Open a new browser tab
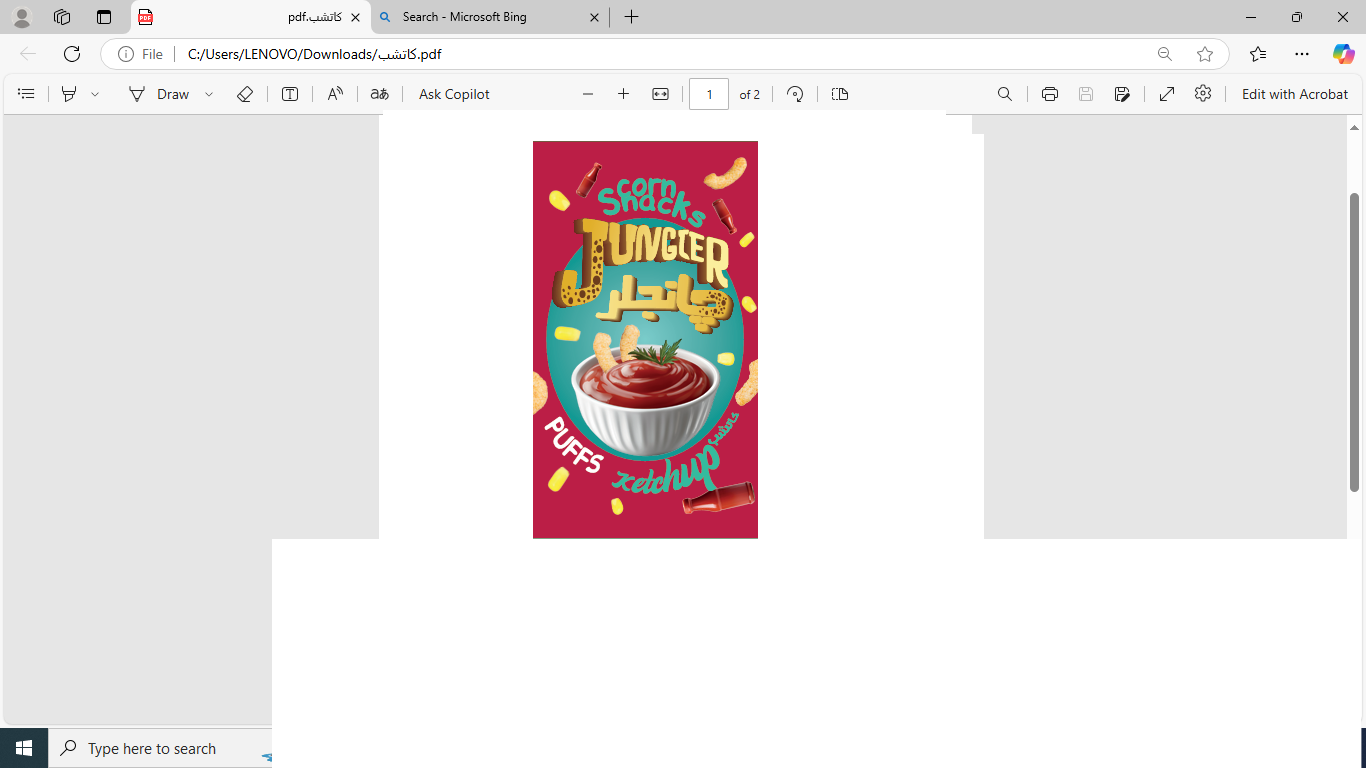 point(631,17)
